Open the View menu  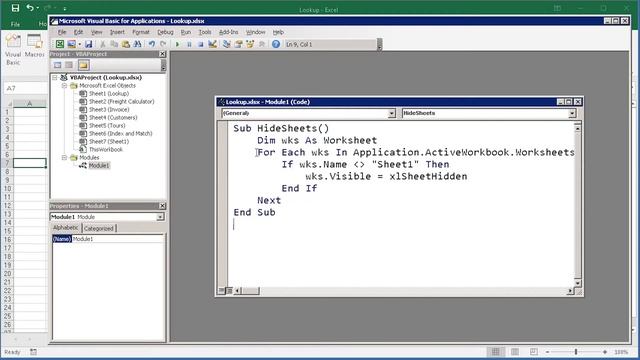(x=96, y=32)
